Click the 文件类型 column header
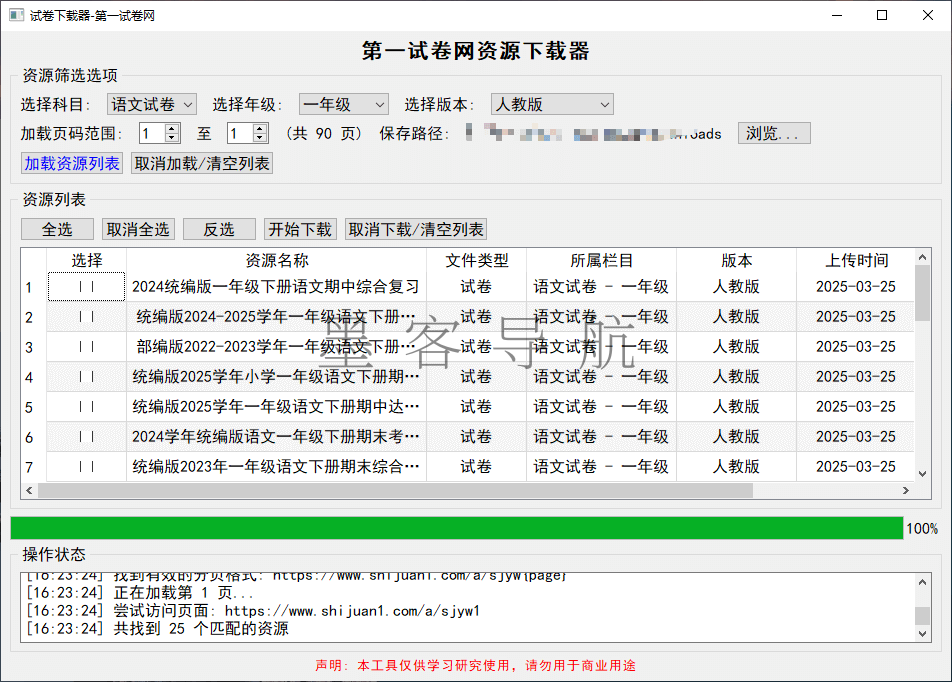 tap(477, 261)
